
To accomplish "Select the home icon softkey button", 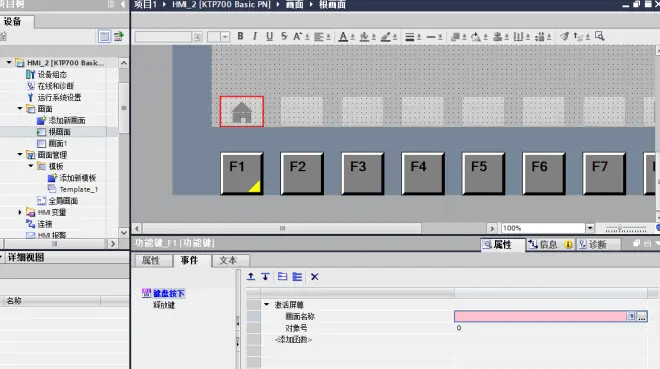I will point(242,111).
